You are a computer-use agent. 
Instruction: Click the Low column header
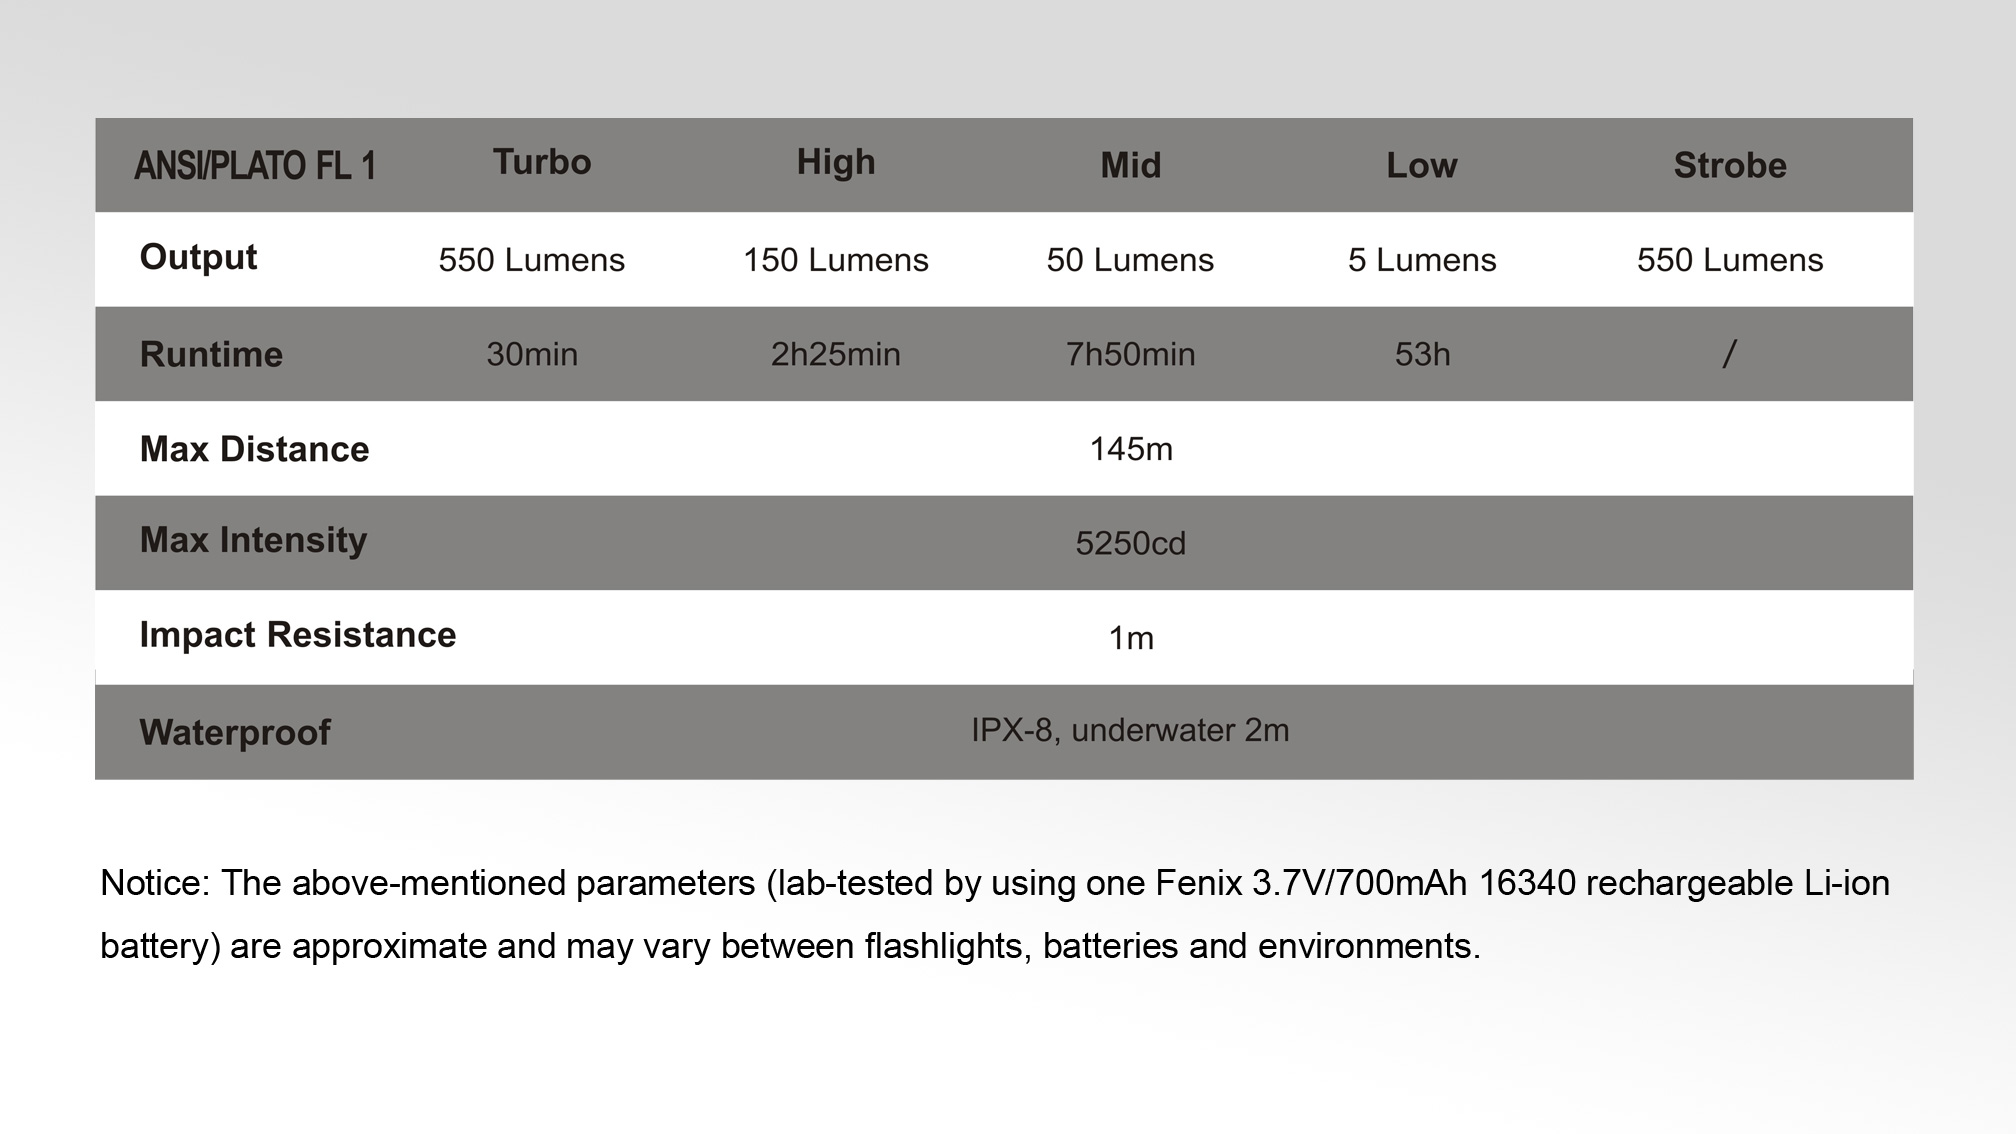pyautogui.click(x=1422, y=165)
